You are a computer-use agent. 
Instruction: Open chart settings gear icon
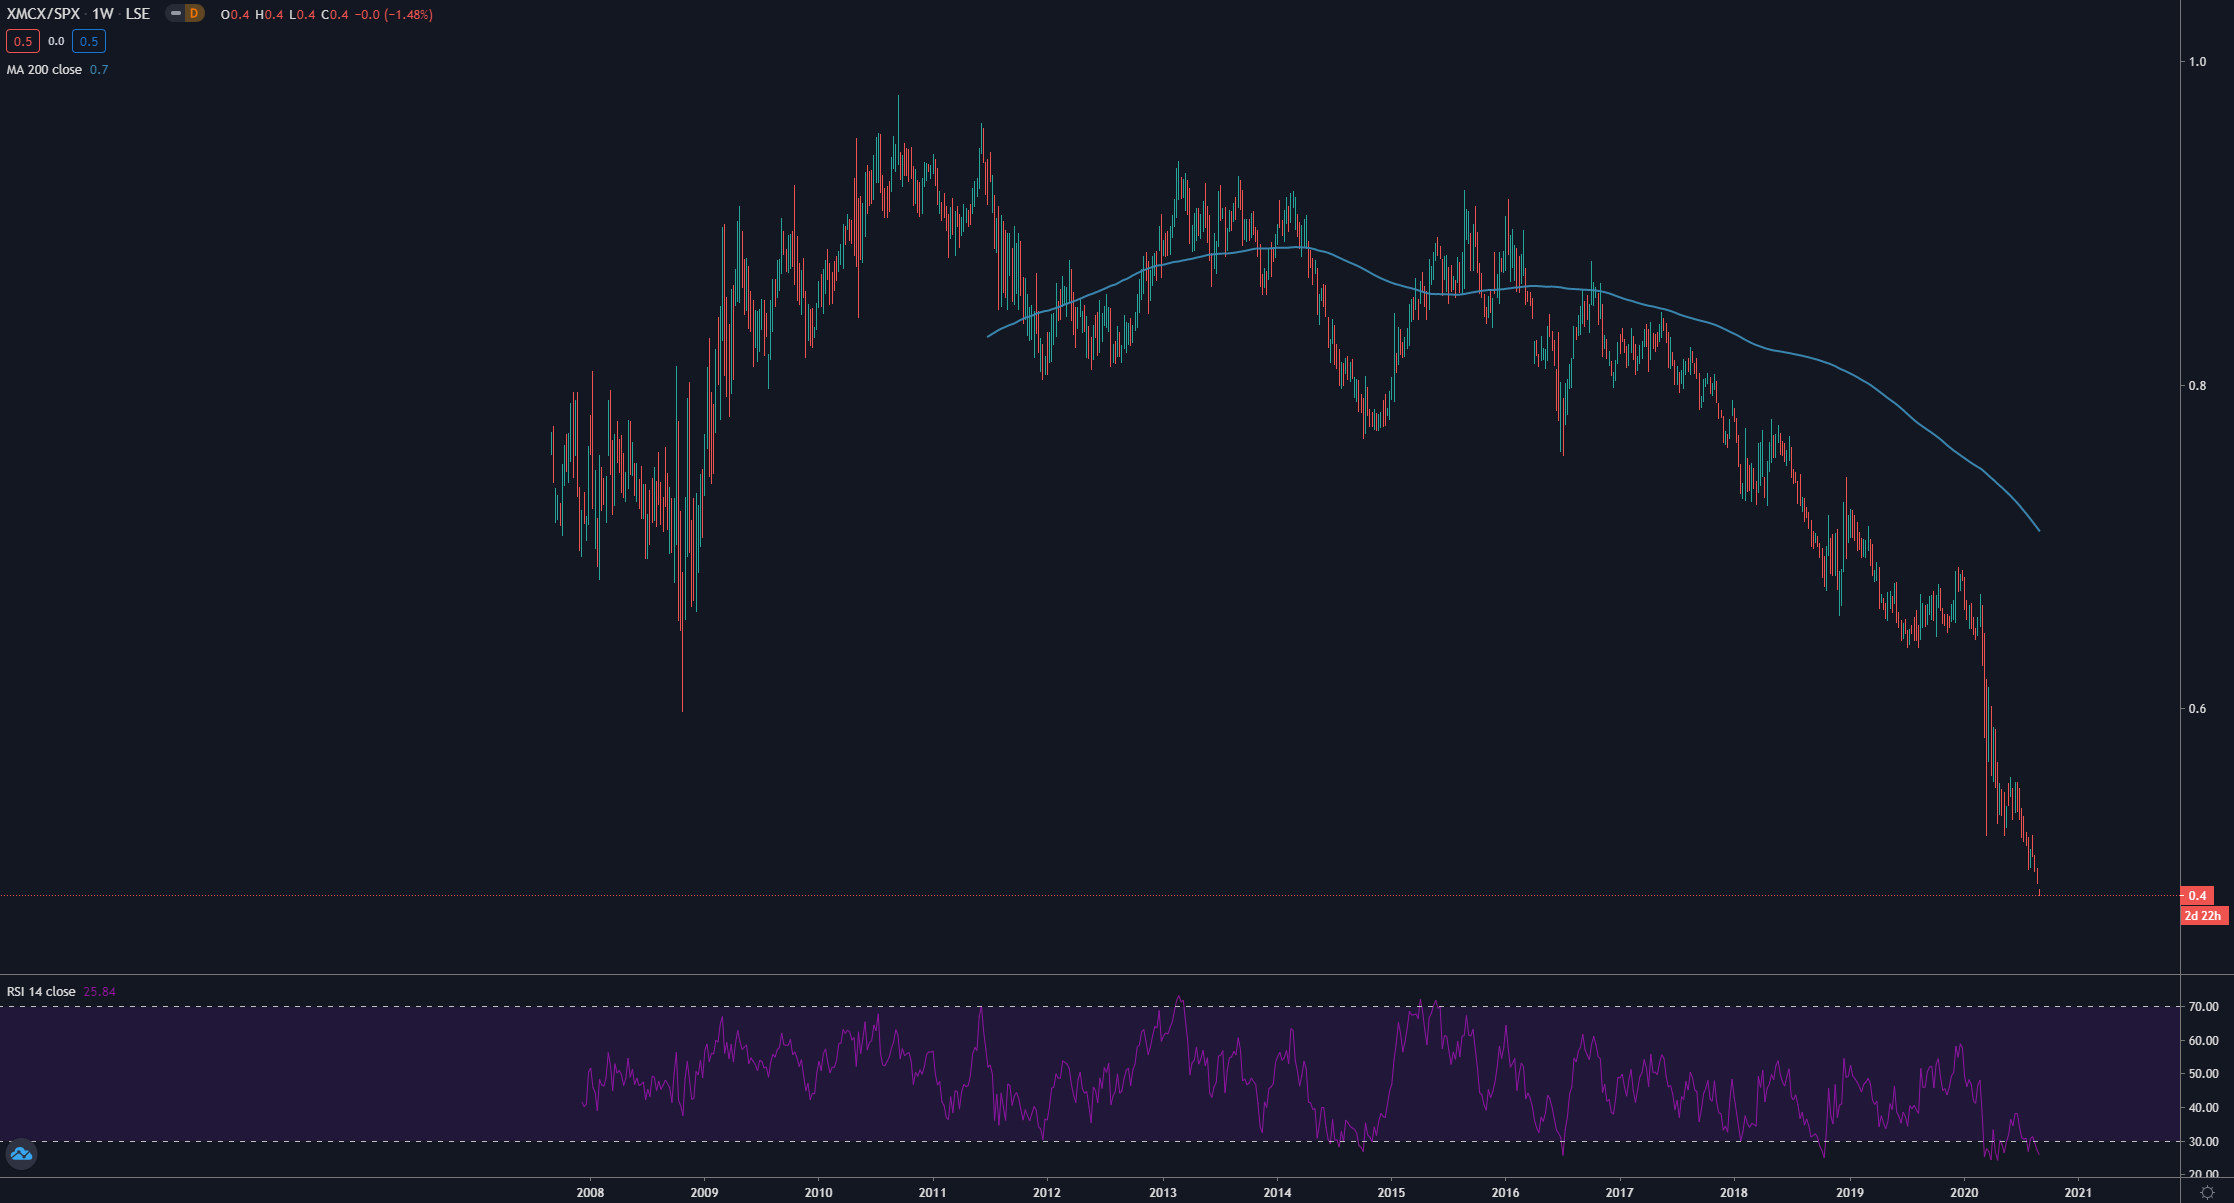coord(2207,1192)
